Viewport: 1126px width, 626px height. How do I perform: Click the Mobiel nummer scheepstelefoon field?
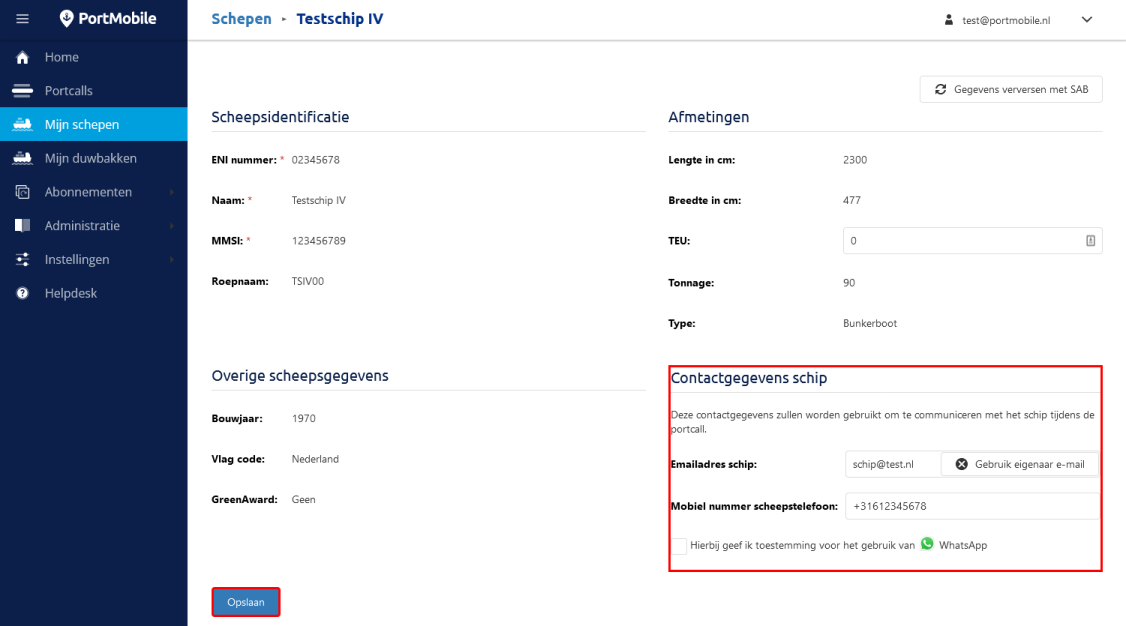click(x=972, y=506)
